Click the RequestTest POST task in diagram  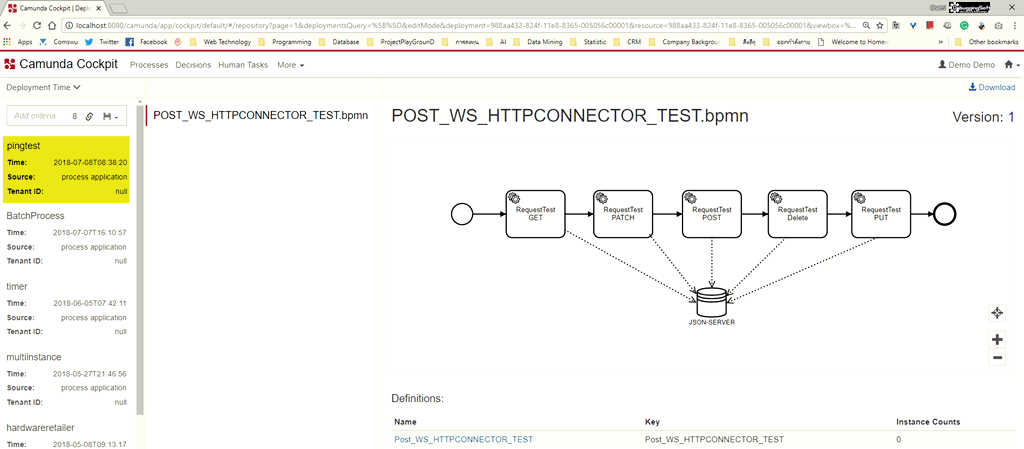[712, 214]
